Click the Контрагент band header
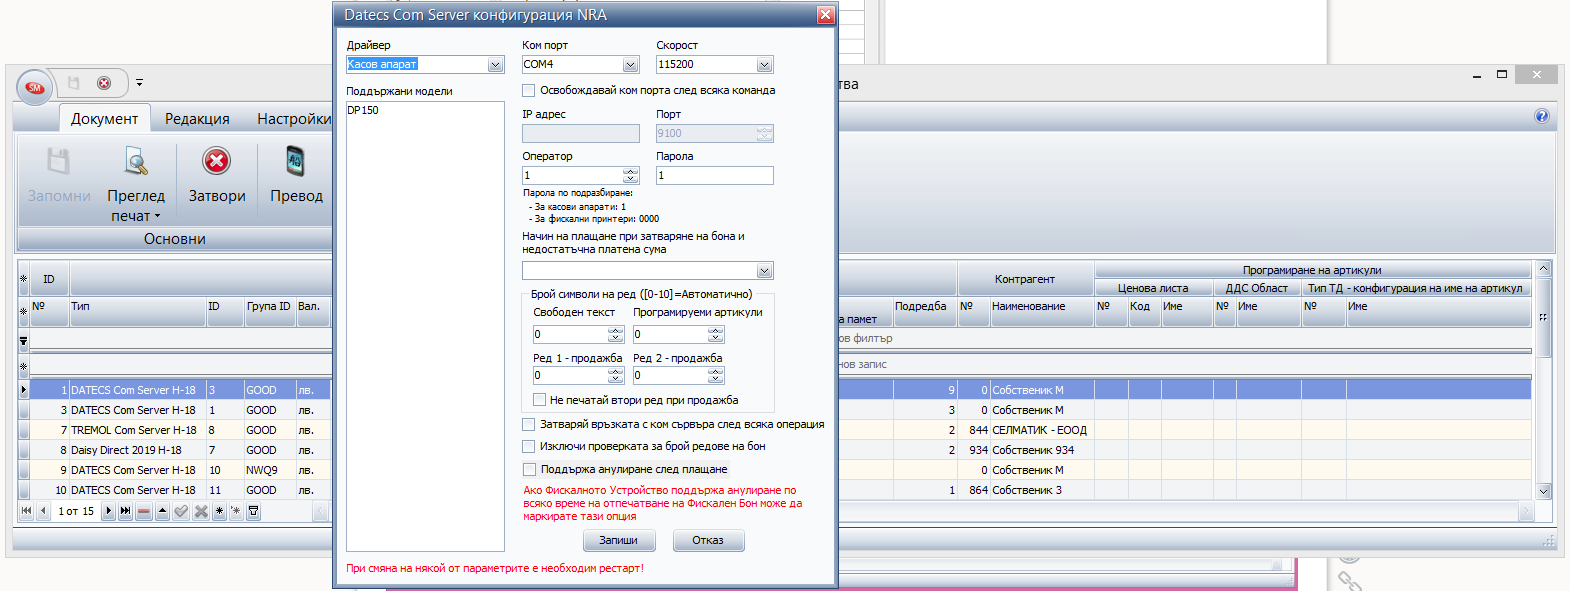Viewport: 1570px width, 591px height. coord(1025,279)
